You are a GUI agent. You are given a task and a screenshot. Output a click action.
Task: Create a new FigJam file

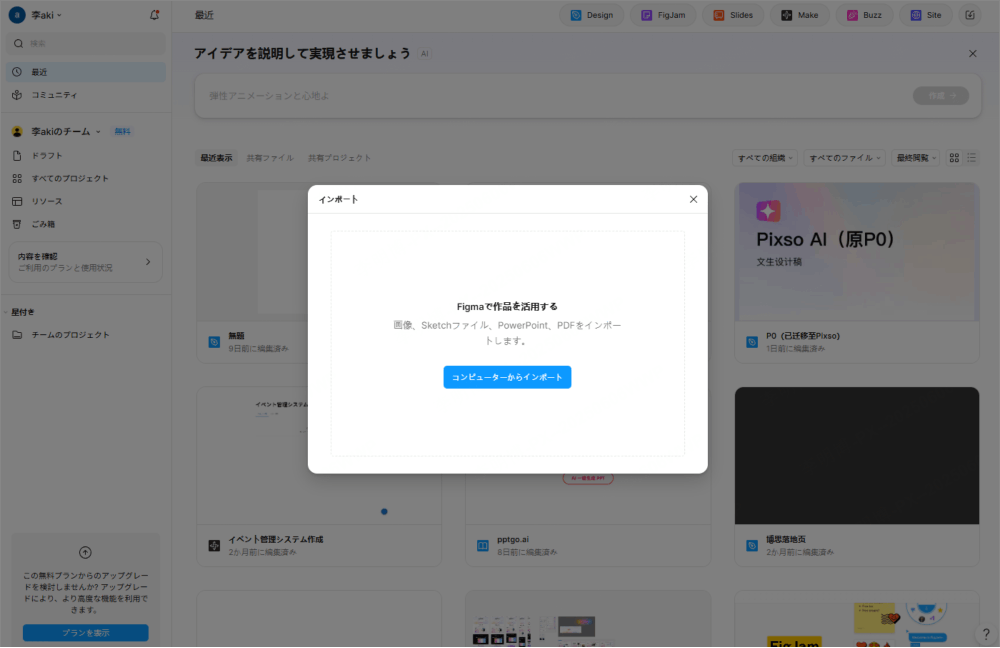[663, 15]
